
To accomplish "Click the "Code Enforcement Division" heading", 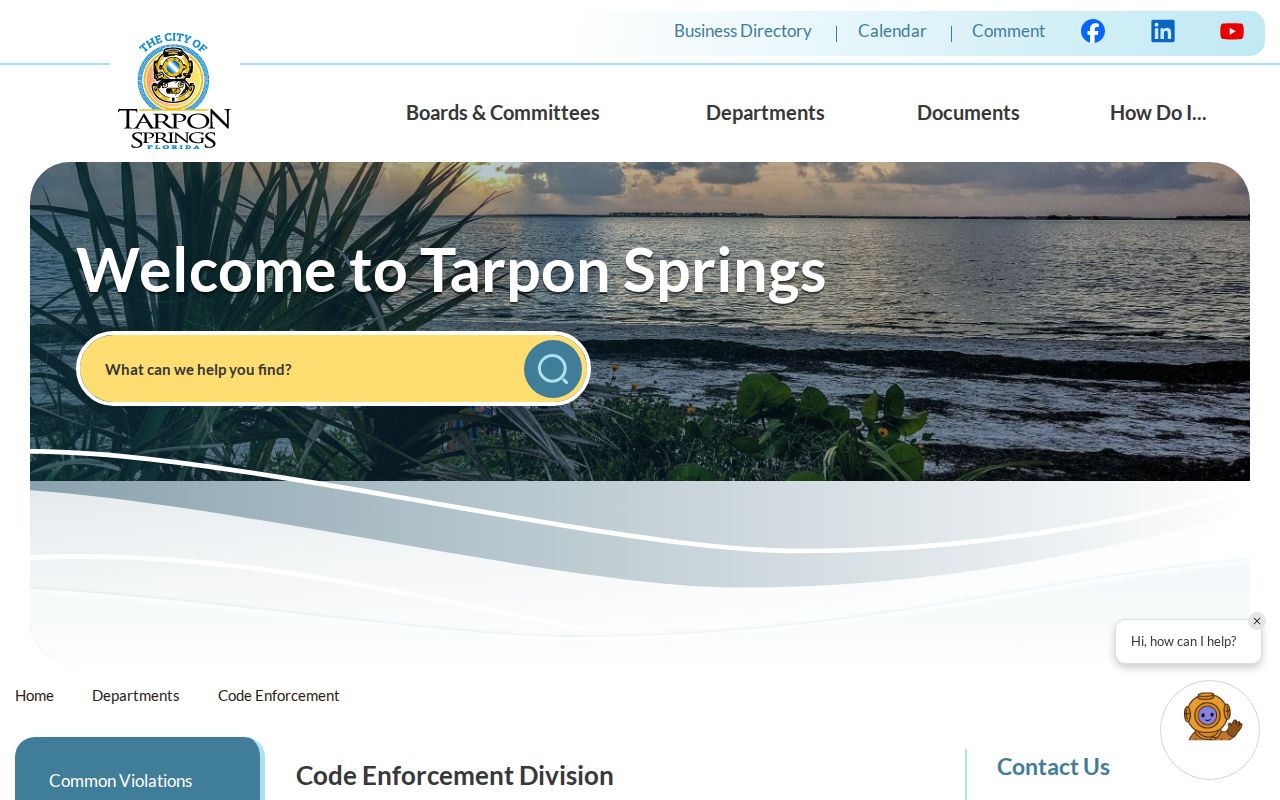I will click(455, 776).
